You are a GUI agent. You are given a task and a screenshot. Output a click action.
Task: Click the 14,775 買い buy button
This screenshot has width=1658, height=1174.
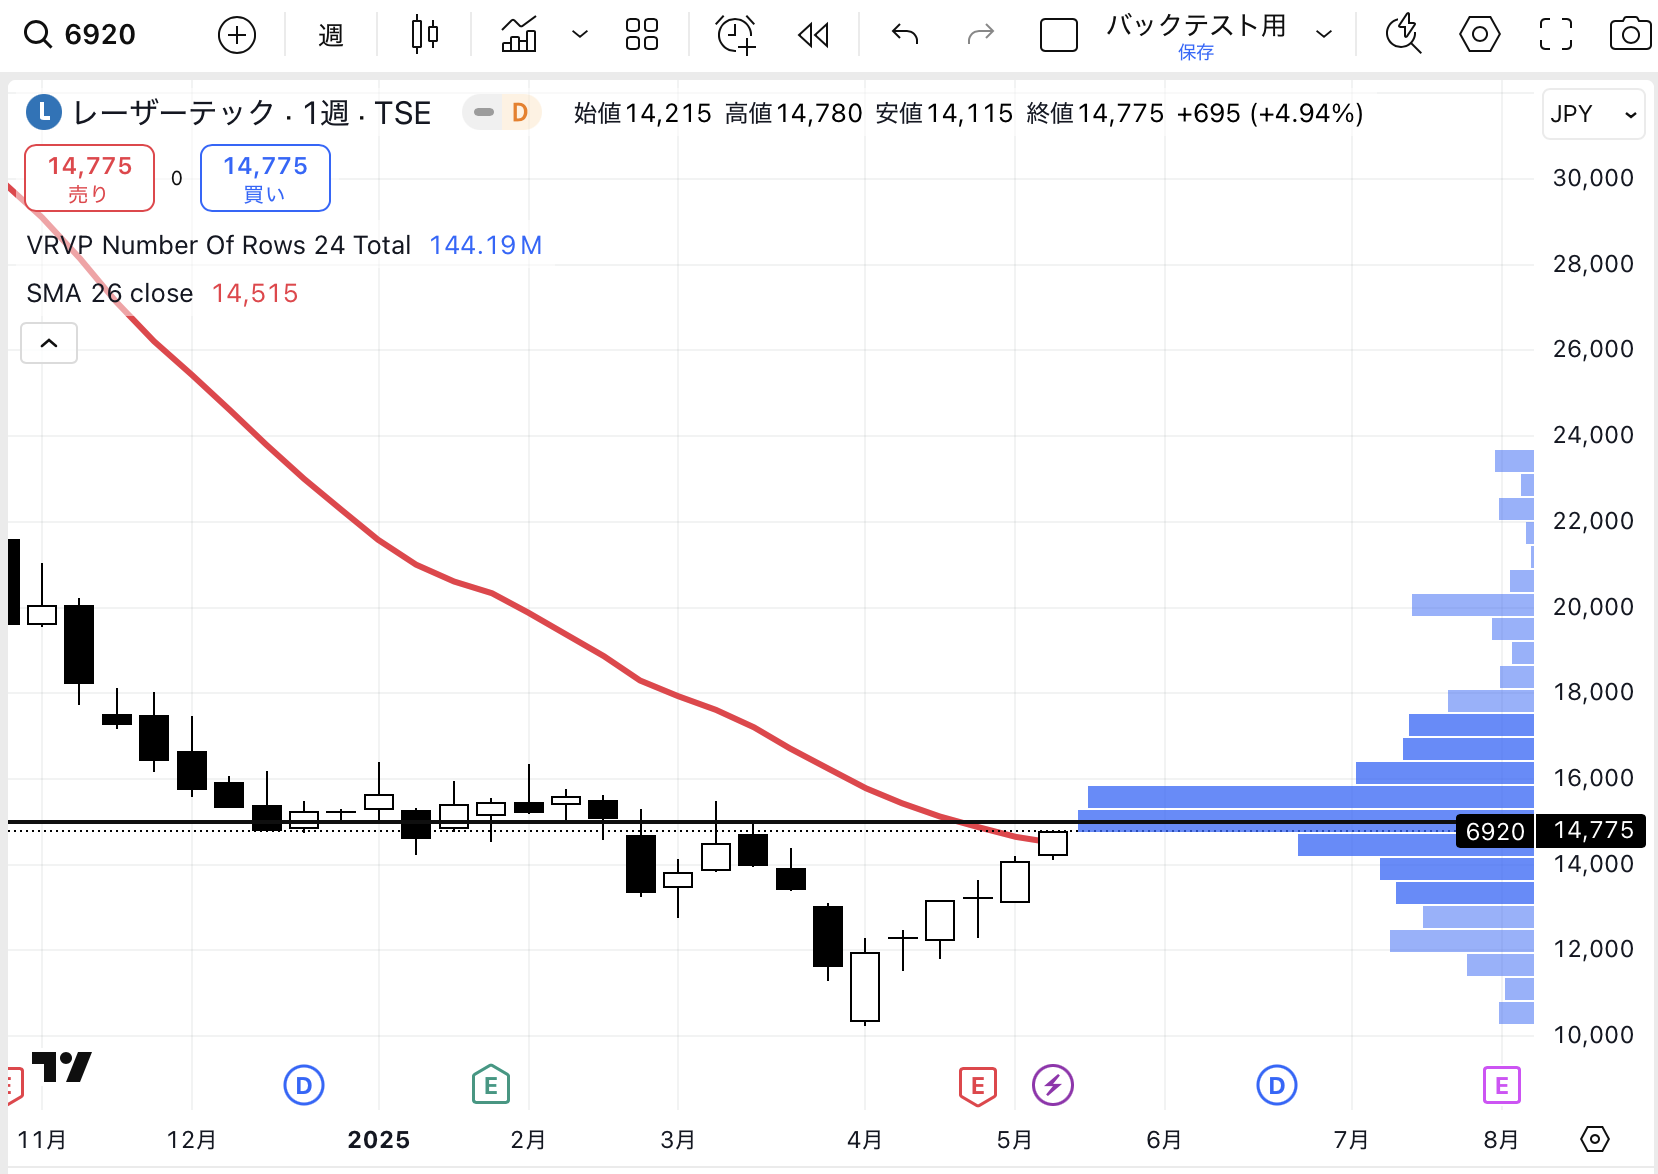265,178
